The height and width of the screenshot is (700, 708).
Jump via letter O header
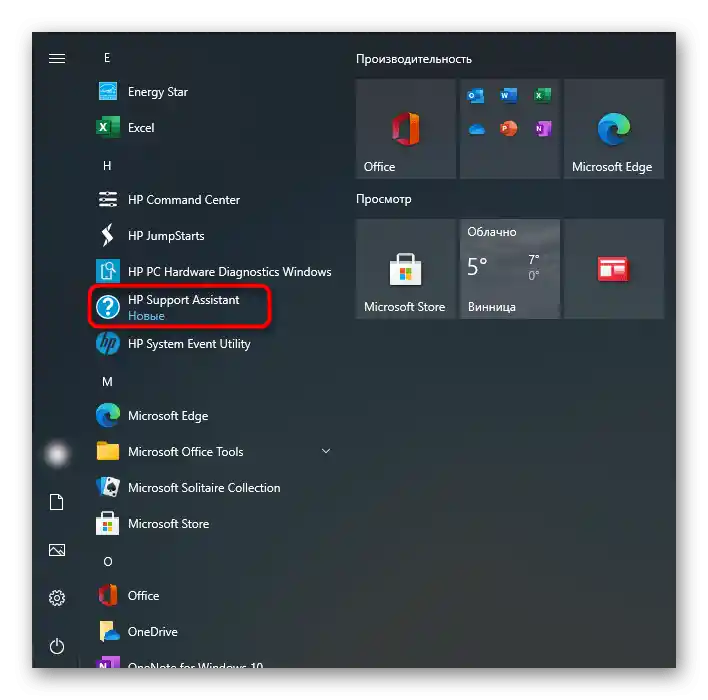(x=107, y=561)
